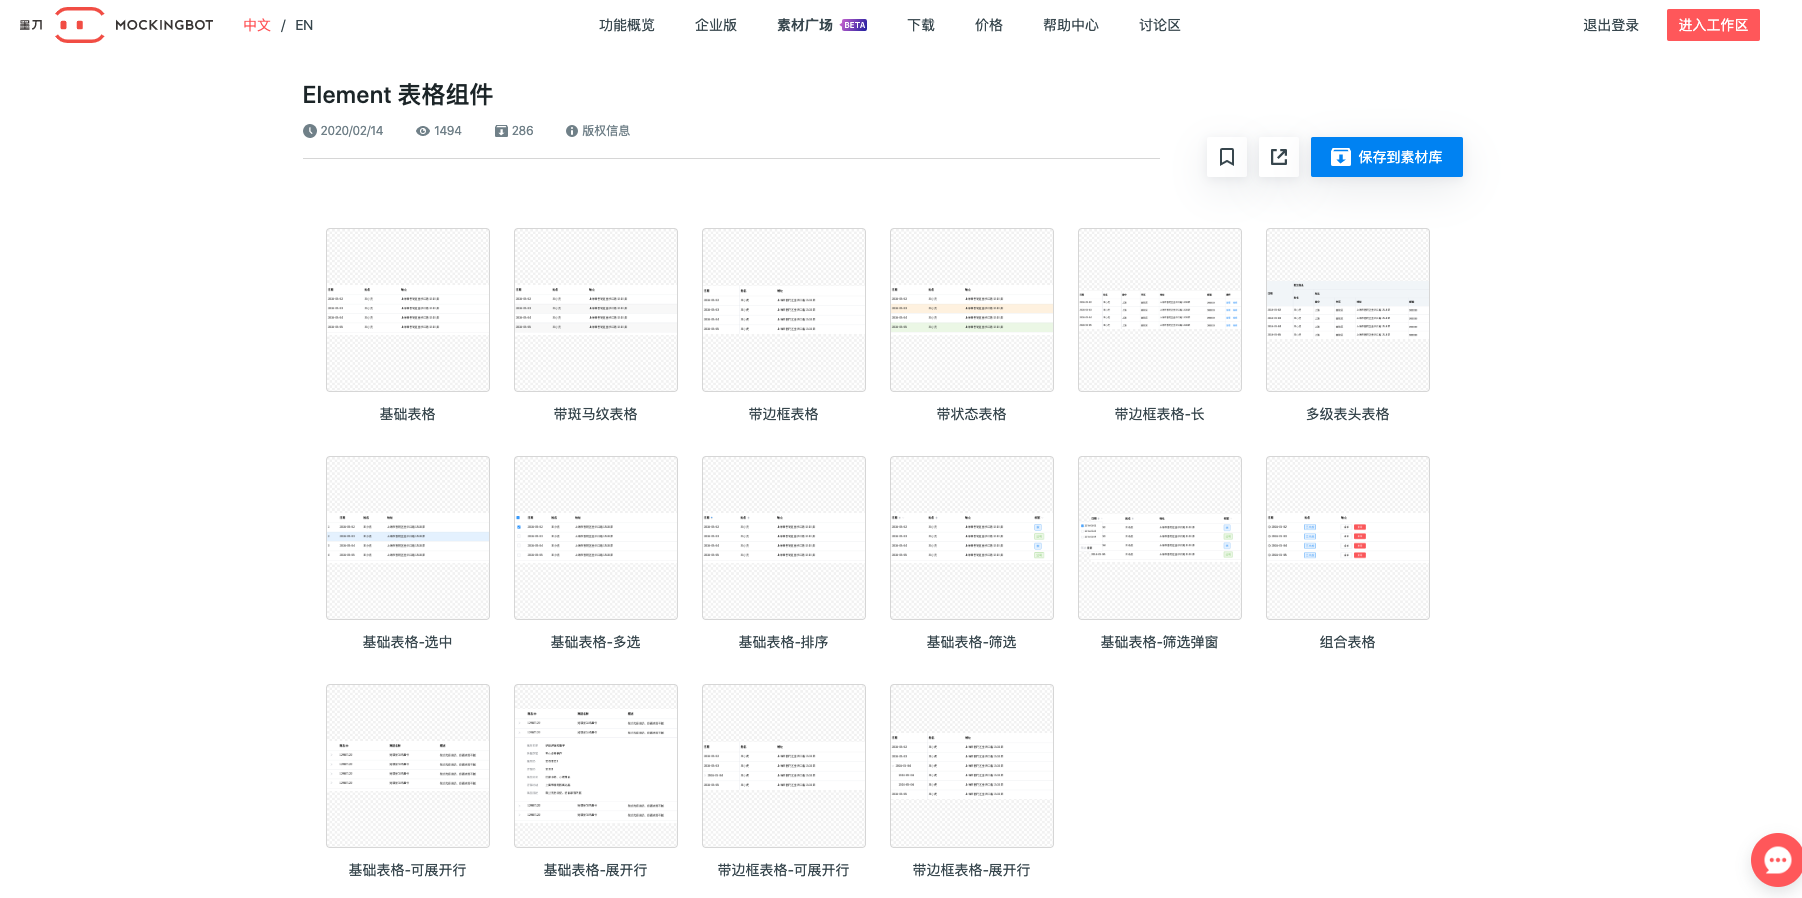The image size is (1802, 898).
Task: Open the 带边框表格-可展开行 thumbnail
Action: (x=784, y=766)
